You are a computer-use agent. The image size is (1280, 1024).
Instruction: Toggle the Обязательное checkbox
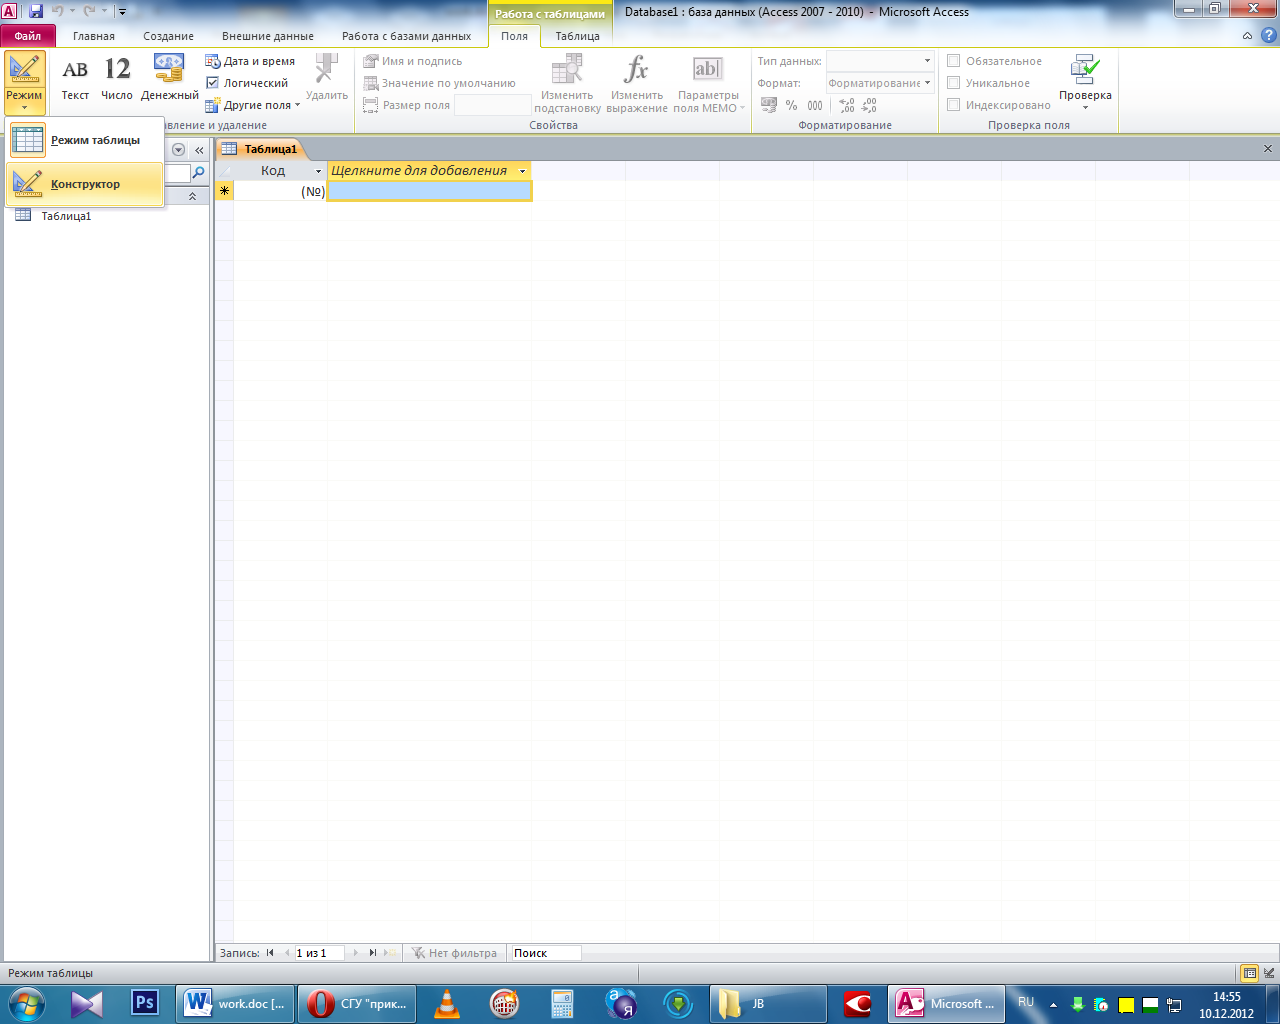pyautogui.click(x=954, y=61)
